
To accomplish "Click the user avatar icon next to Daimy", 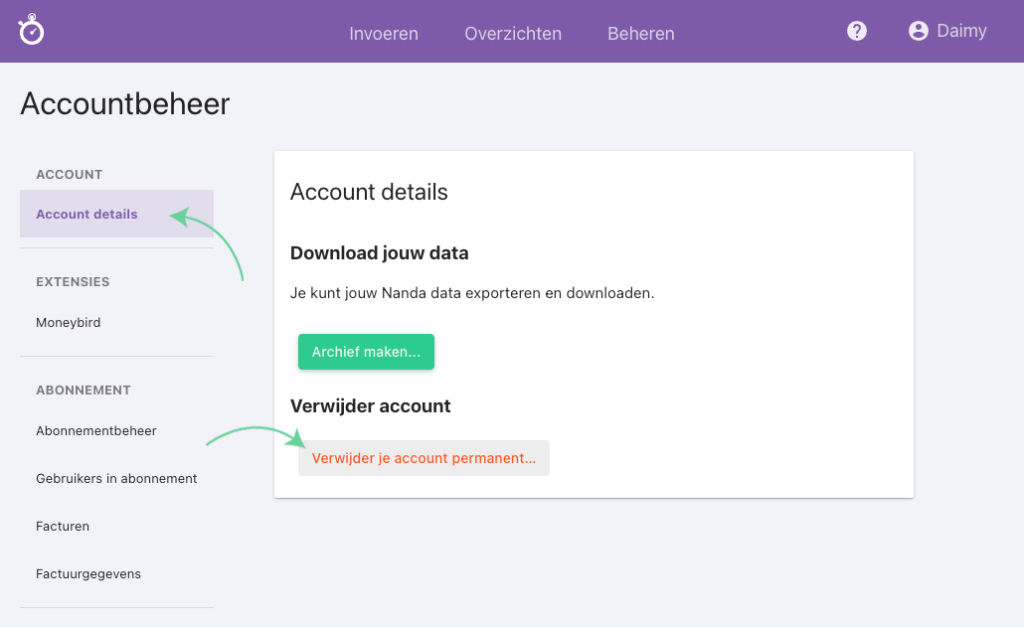I will (917, 30).
